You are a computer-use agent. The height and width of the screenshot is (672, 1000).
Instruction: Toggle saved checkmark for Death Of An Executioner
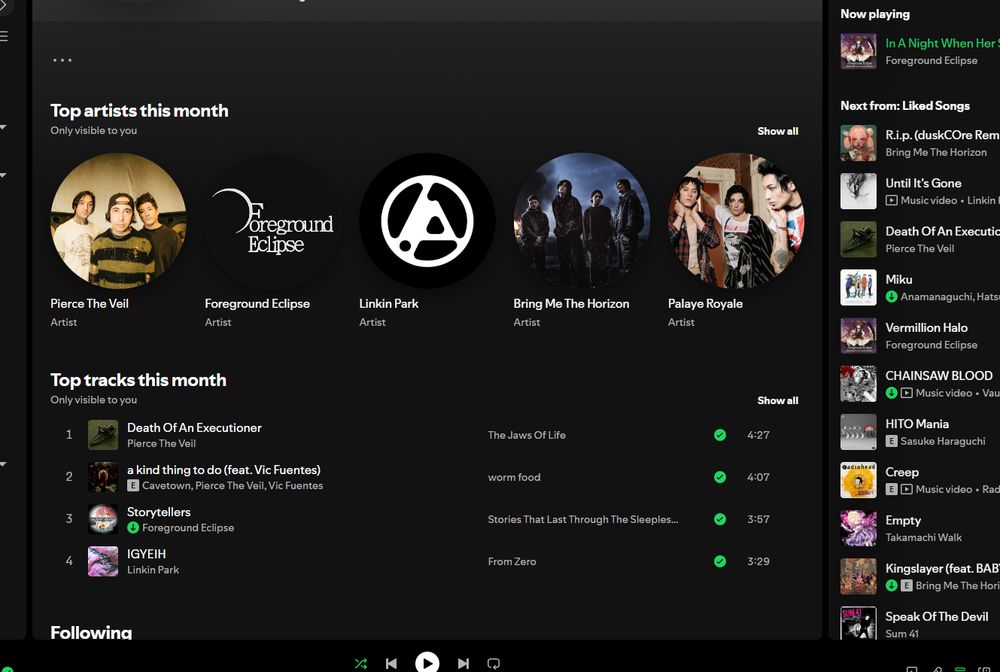[720, 435]
